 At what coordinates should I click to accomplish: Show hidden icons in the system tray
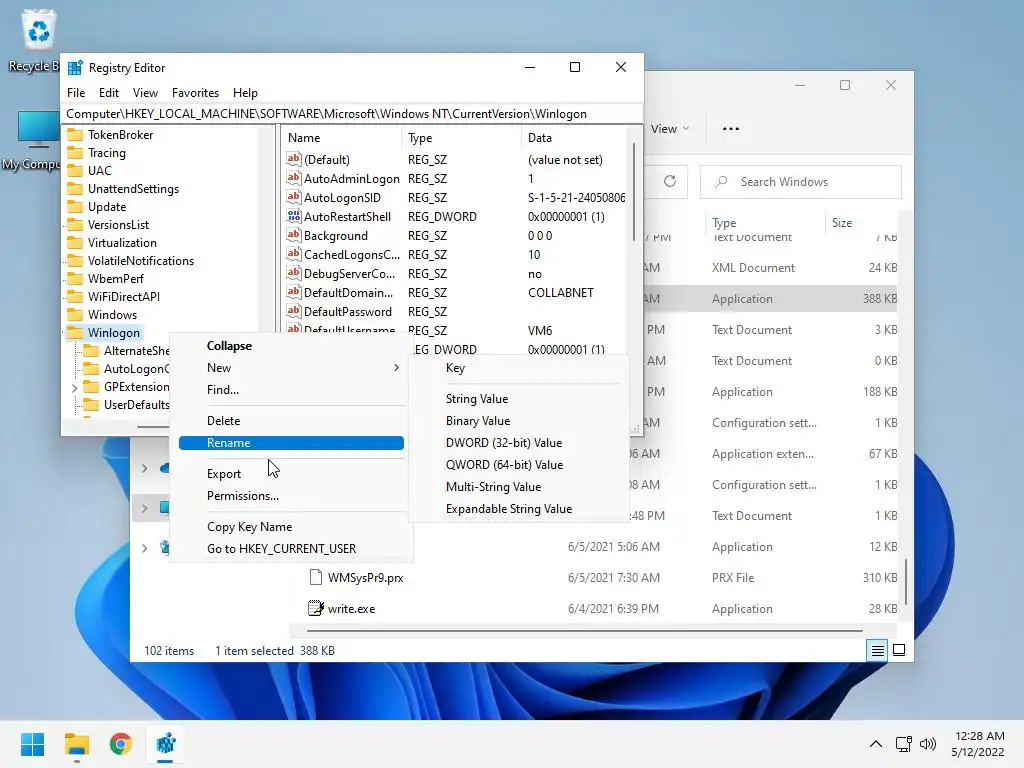point(876,744)
